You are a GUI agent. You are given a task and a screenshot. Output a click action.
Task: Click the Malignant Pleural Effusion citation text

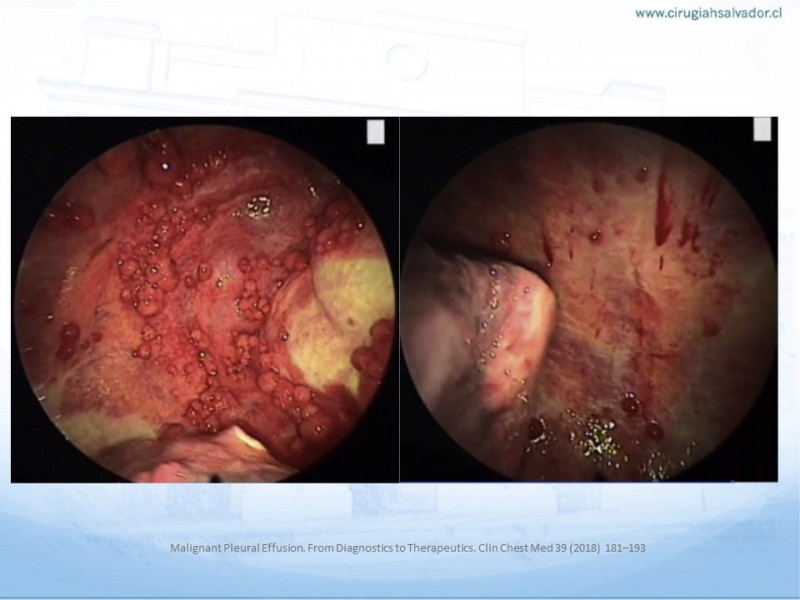(x=407, y=548)
